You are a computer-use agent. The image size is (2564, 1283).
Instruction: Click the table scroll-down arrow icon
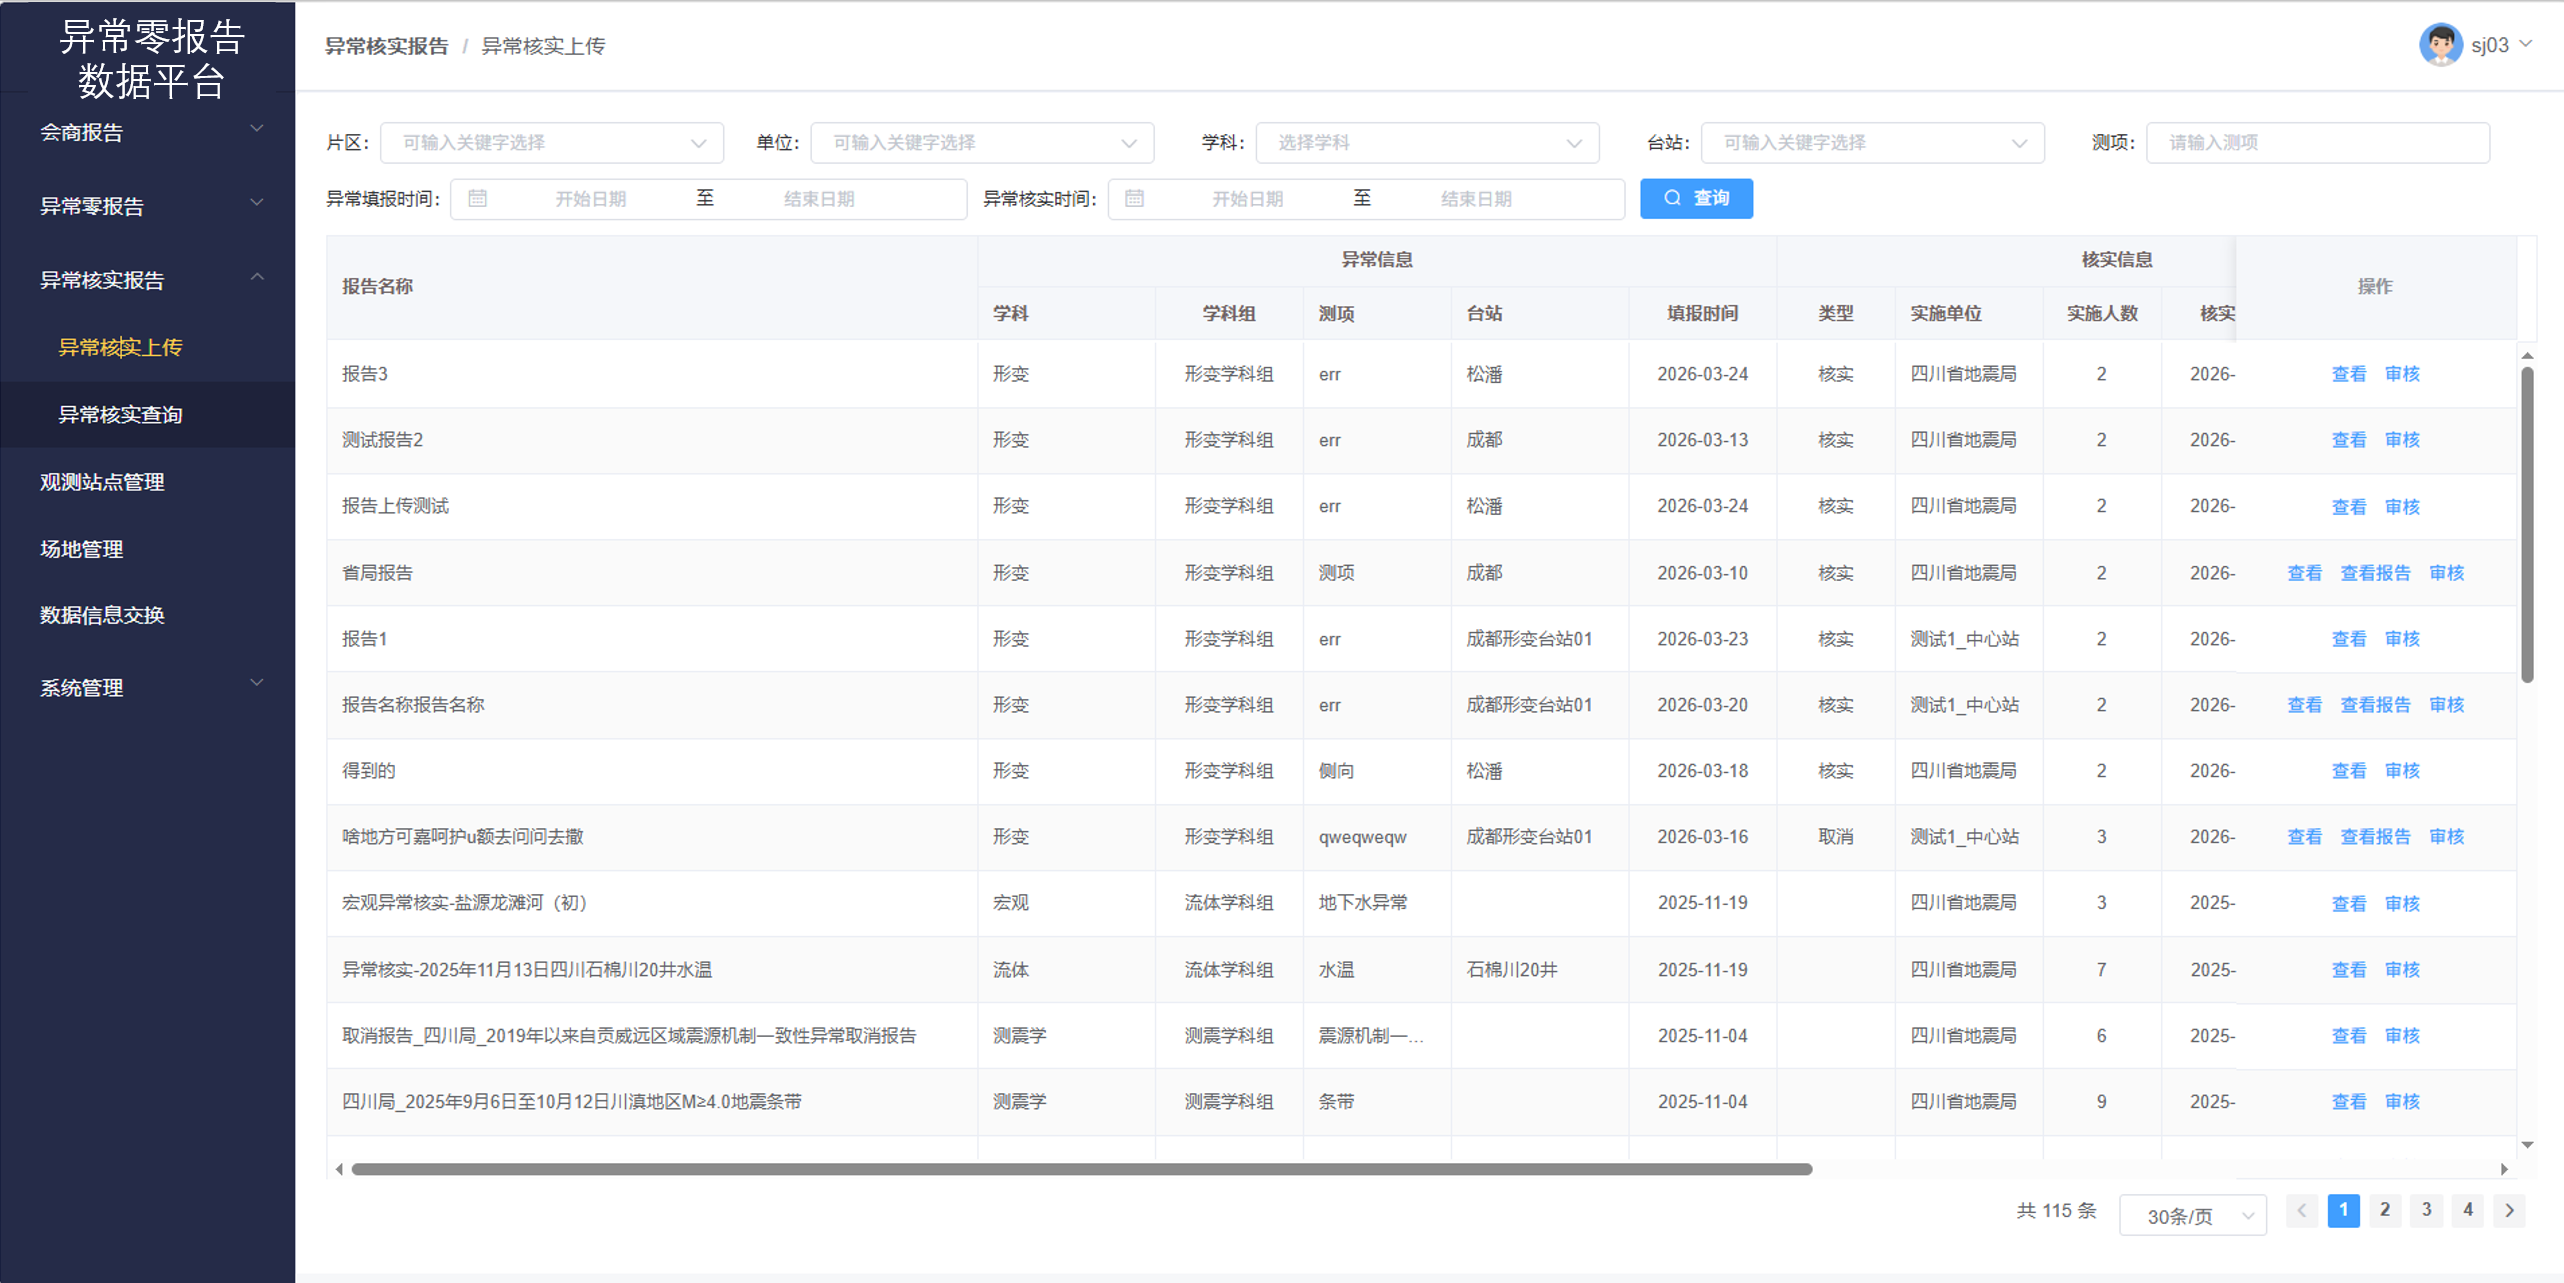coord(2527,1145)
